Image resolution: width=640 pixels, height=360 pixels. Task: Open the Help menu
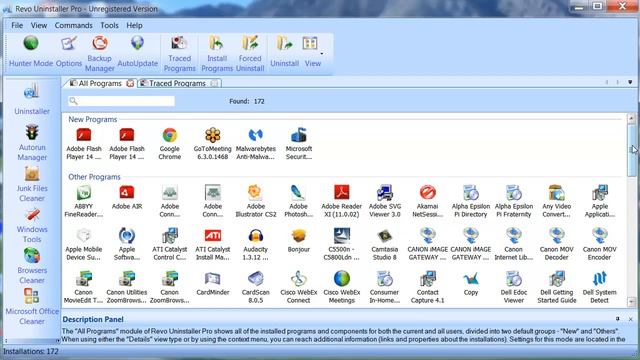click(134, 25)
